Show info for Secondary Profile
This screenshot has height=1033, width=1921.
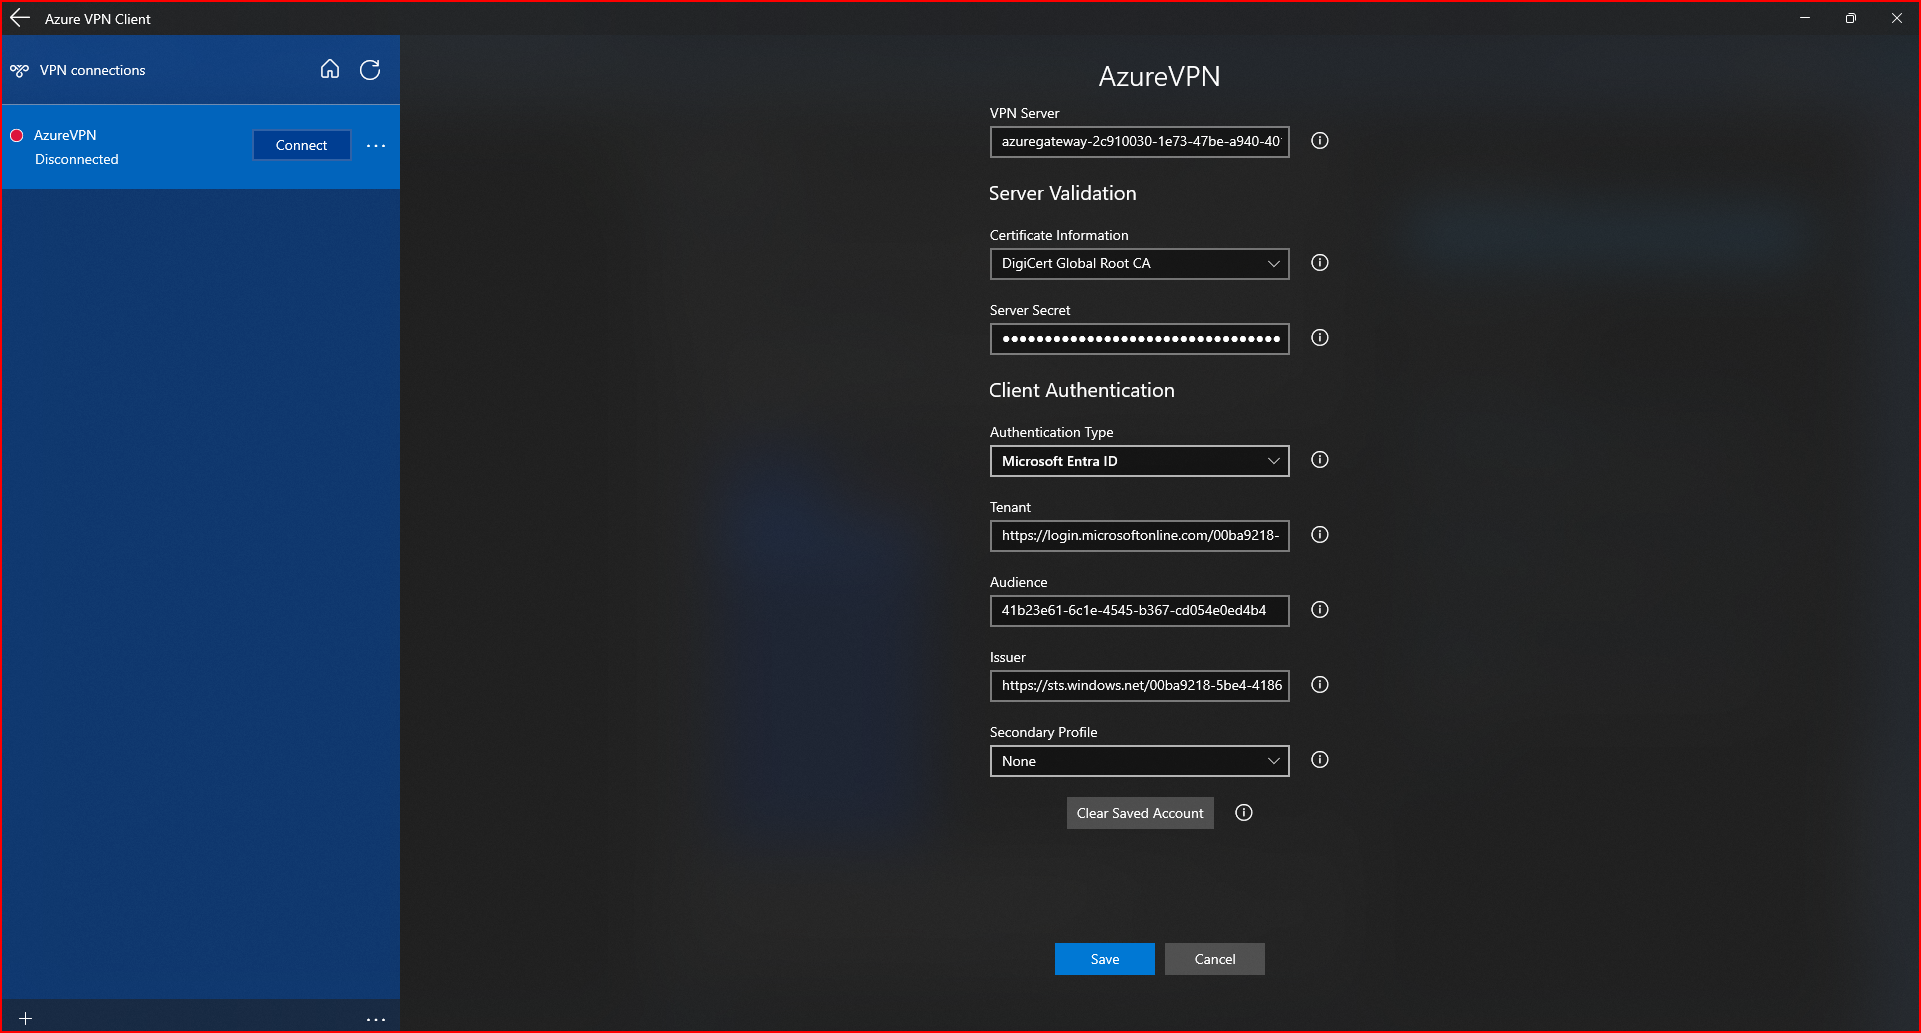(1320, 760)
